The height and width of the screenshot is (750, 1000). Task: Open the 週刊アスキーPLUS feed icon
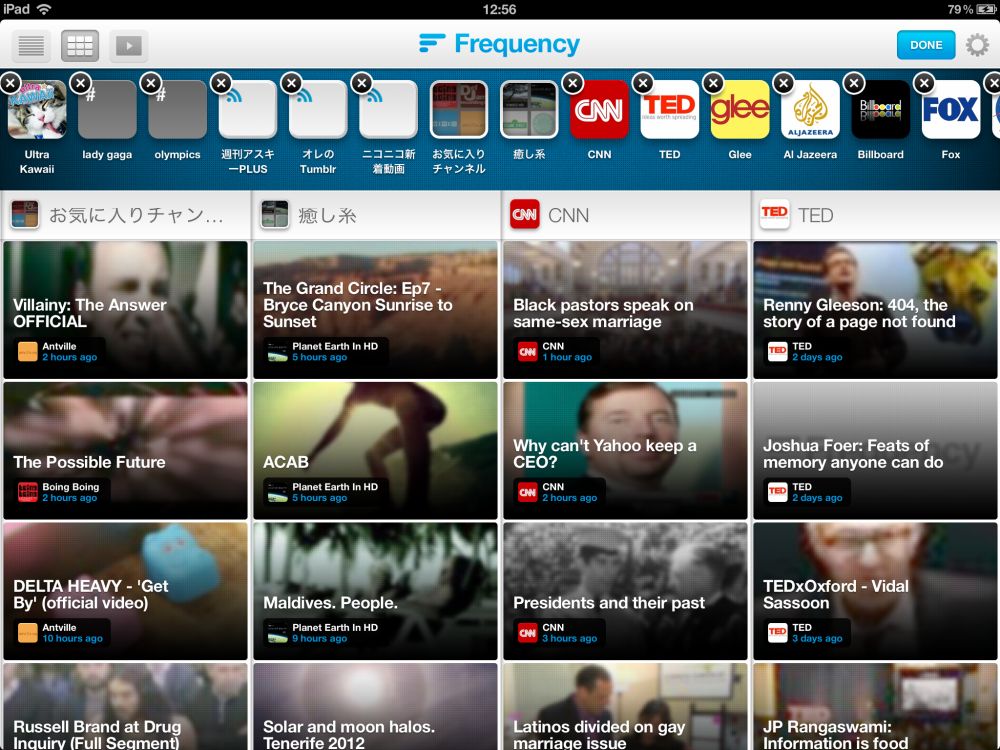point(247,110)
